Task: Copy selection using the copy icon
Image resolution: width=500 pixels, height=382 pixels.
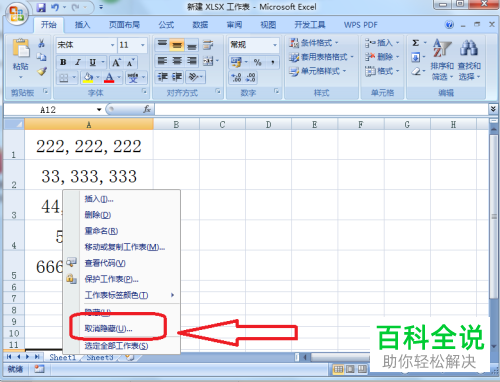Action: pyautogui.click(x=41, y=57)
